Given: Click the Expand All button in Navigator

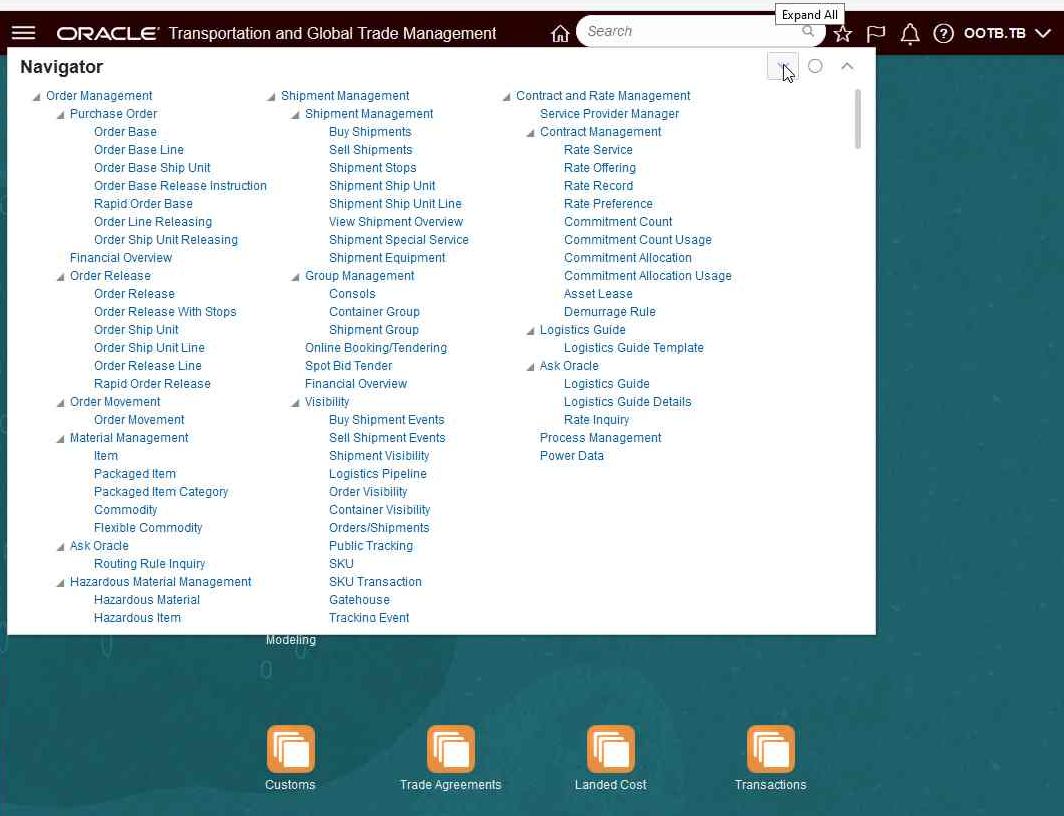Looking at the screenshot, I should point(782,66).
